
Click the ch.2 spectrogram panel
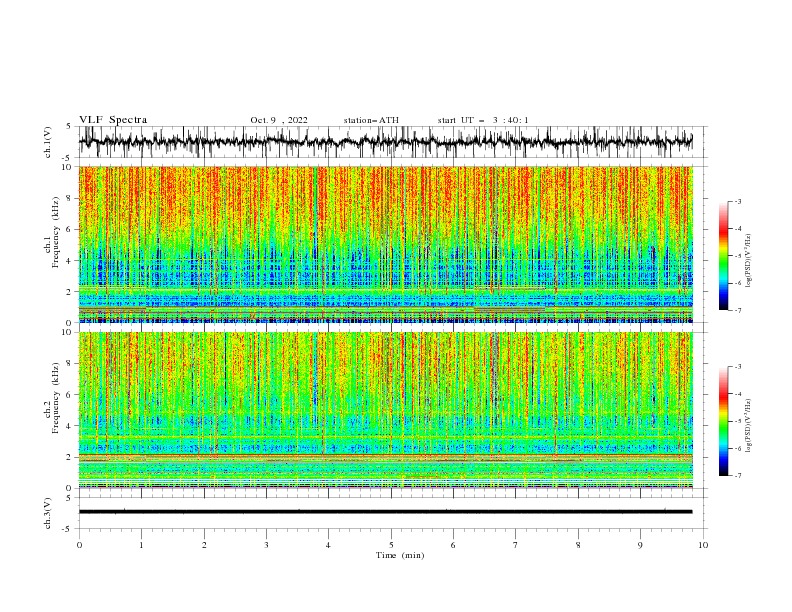[x=386, y=410]
